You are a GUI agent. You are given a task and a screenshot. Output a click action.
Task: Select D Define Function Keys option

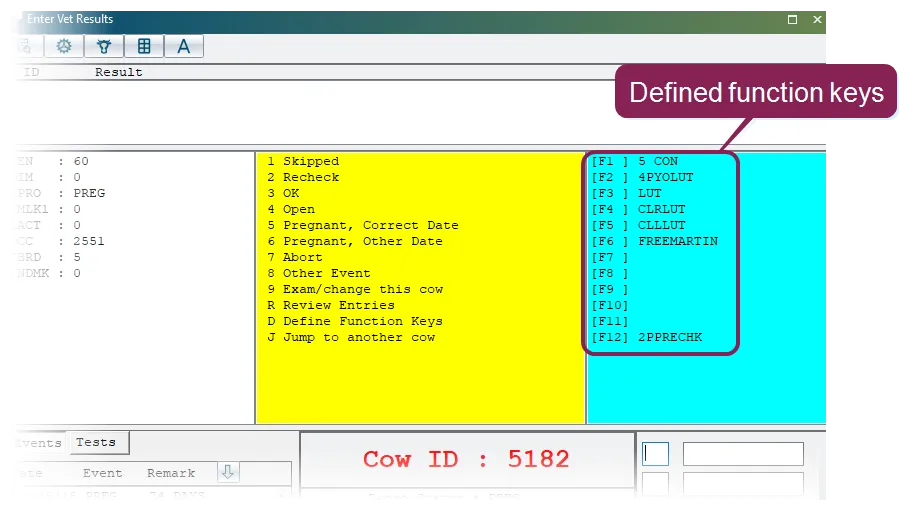coord(355,322)
